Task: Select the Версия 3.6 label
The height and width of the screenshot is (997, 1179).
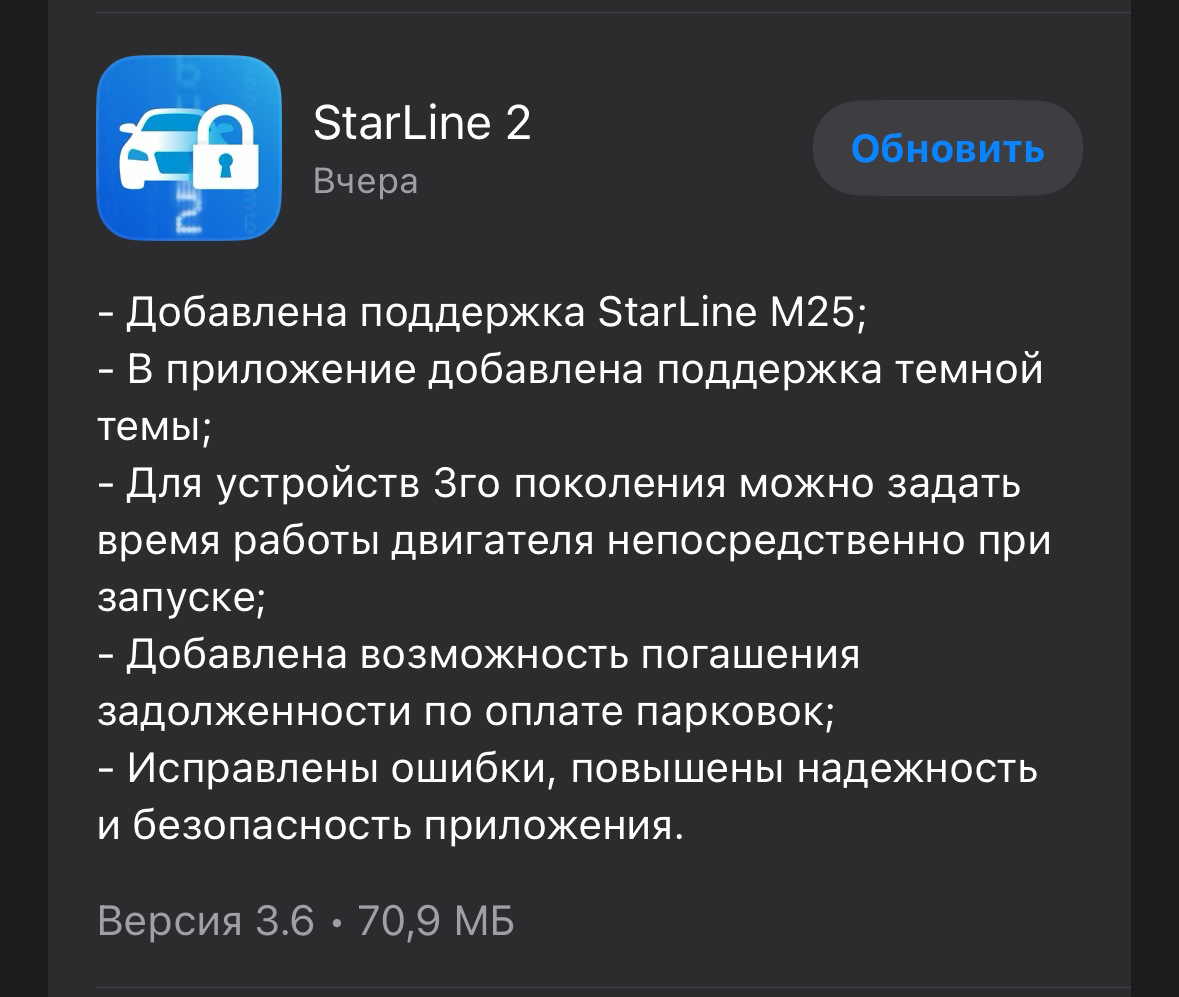Action: point(206,920)
